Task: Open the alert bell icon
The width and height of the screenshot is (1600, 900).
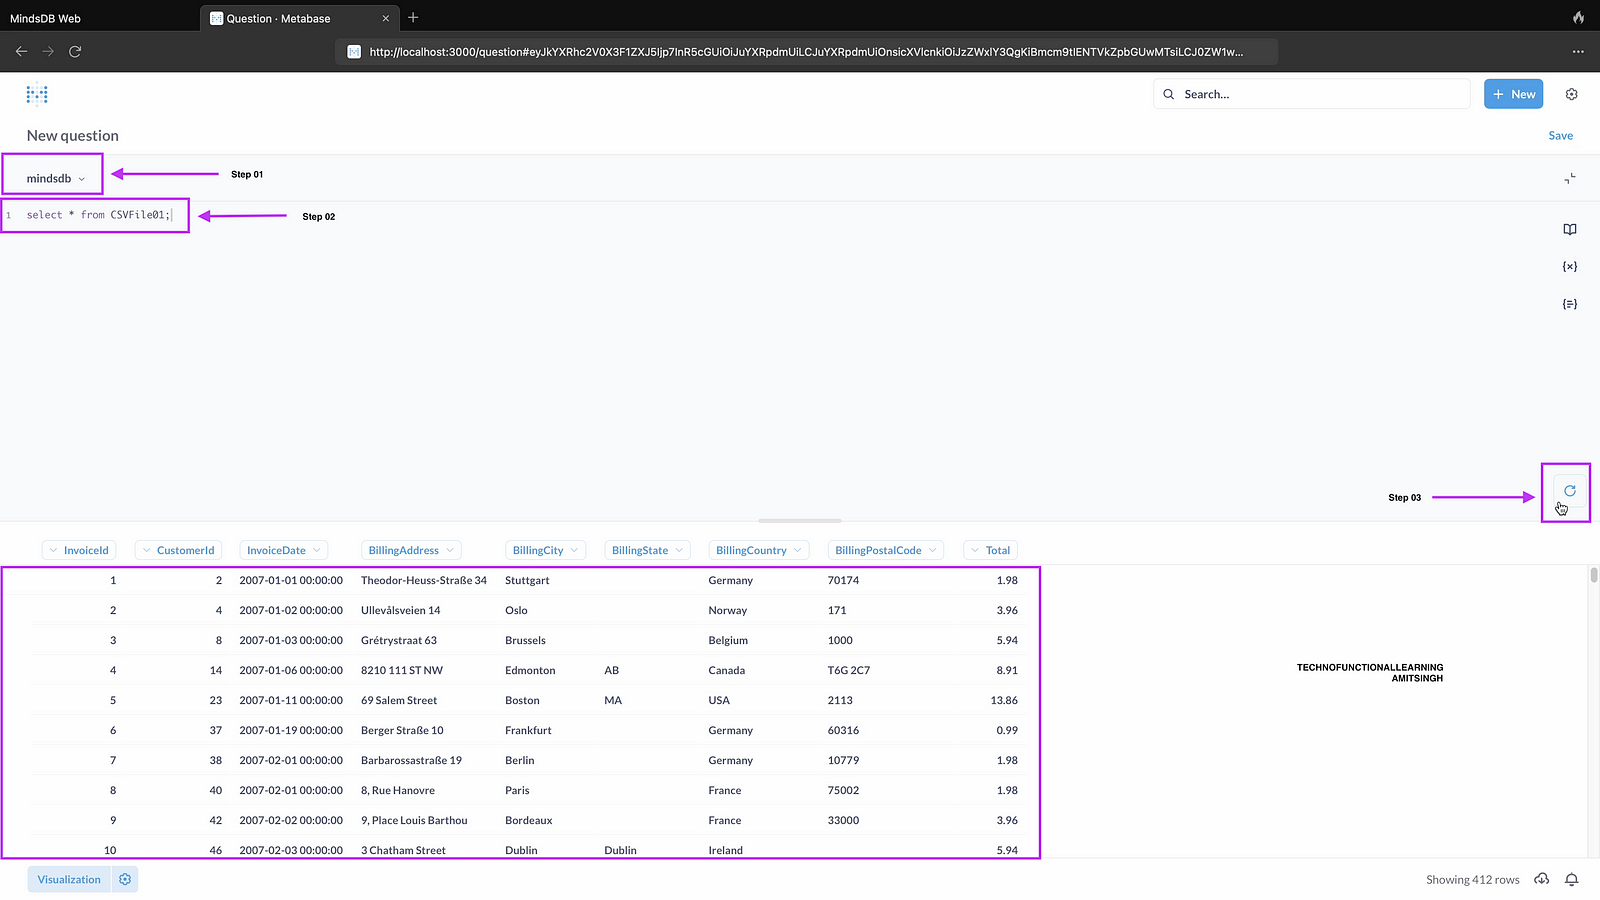Action: click(1572, 879)
